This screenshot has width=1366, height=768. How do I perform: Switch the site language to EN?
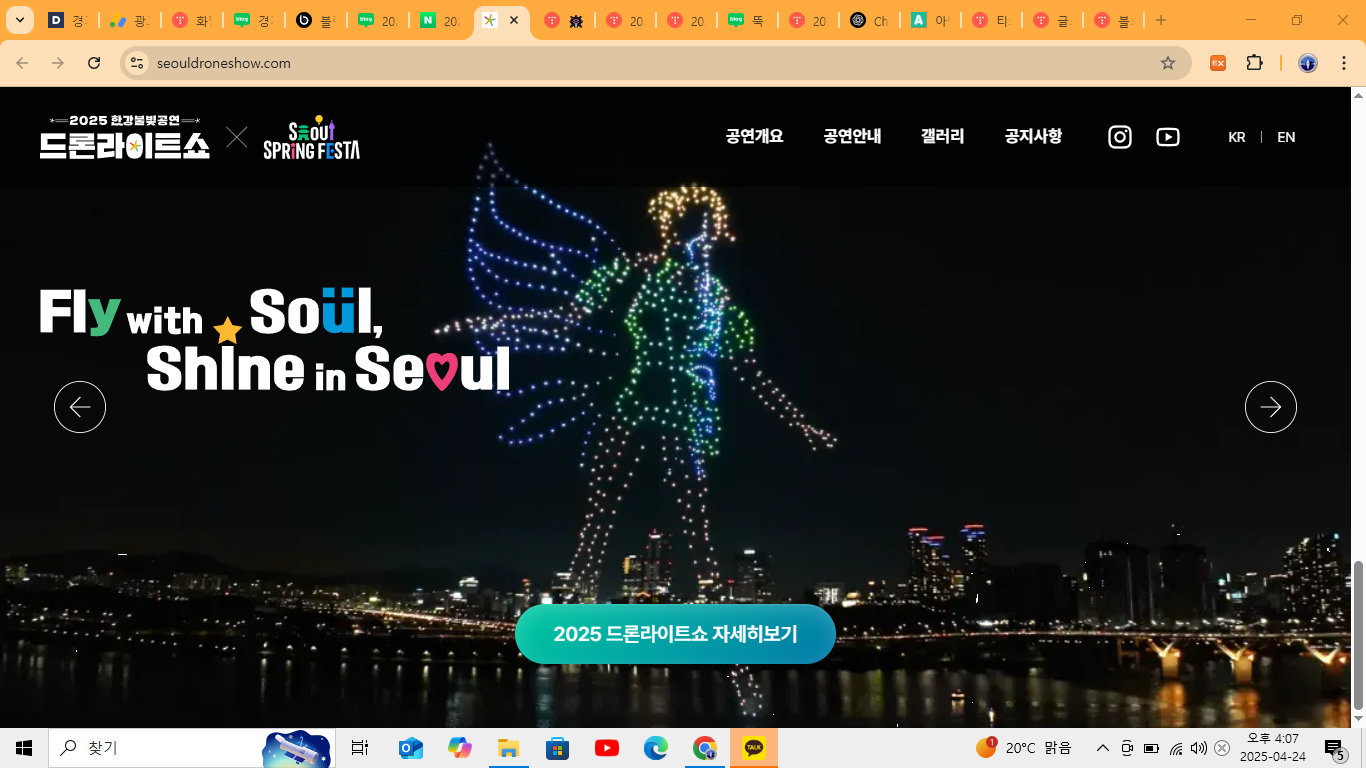click(1286, 137)
